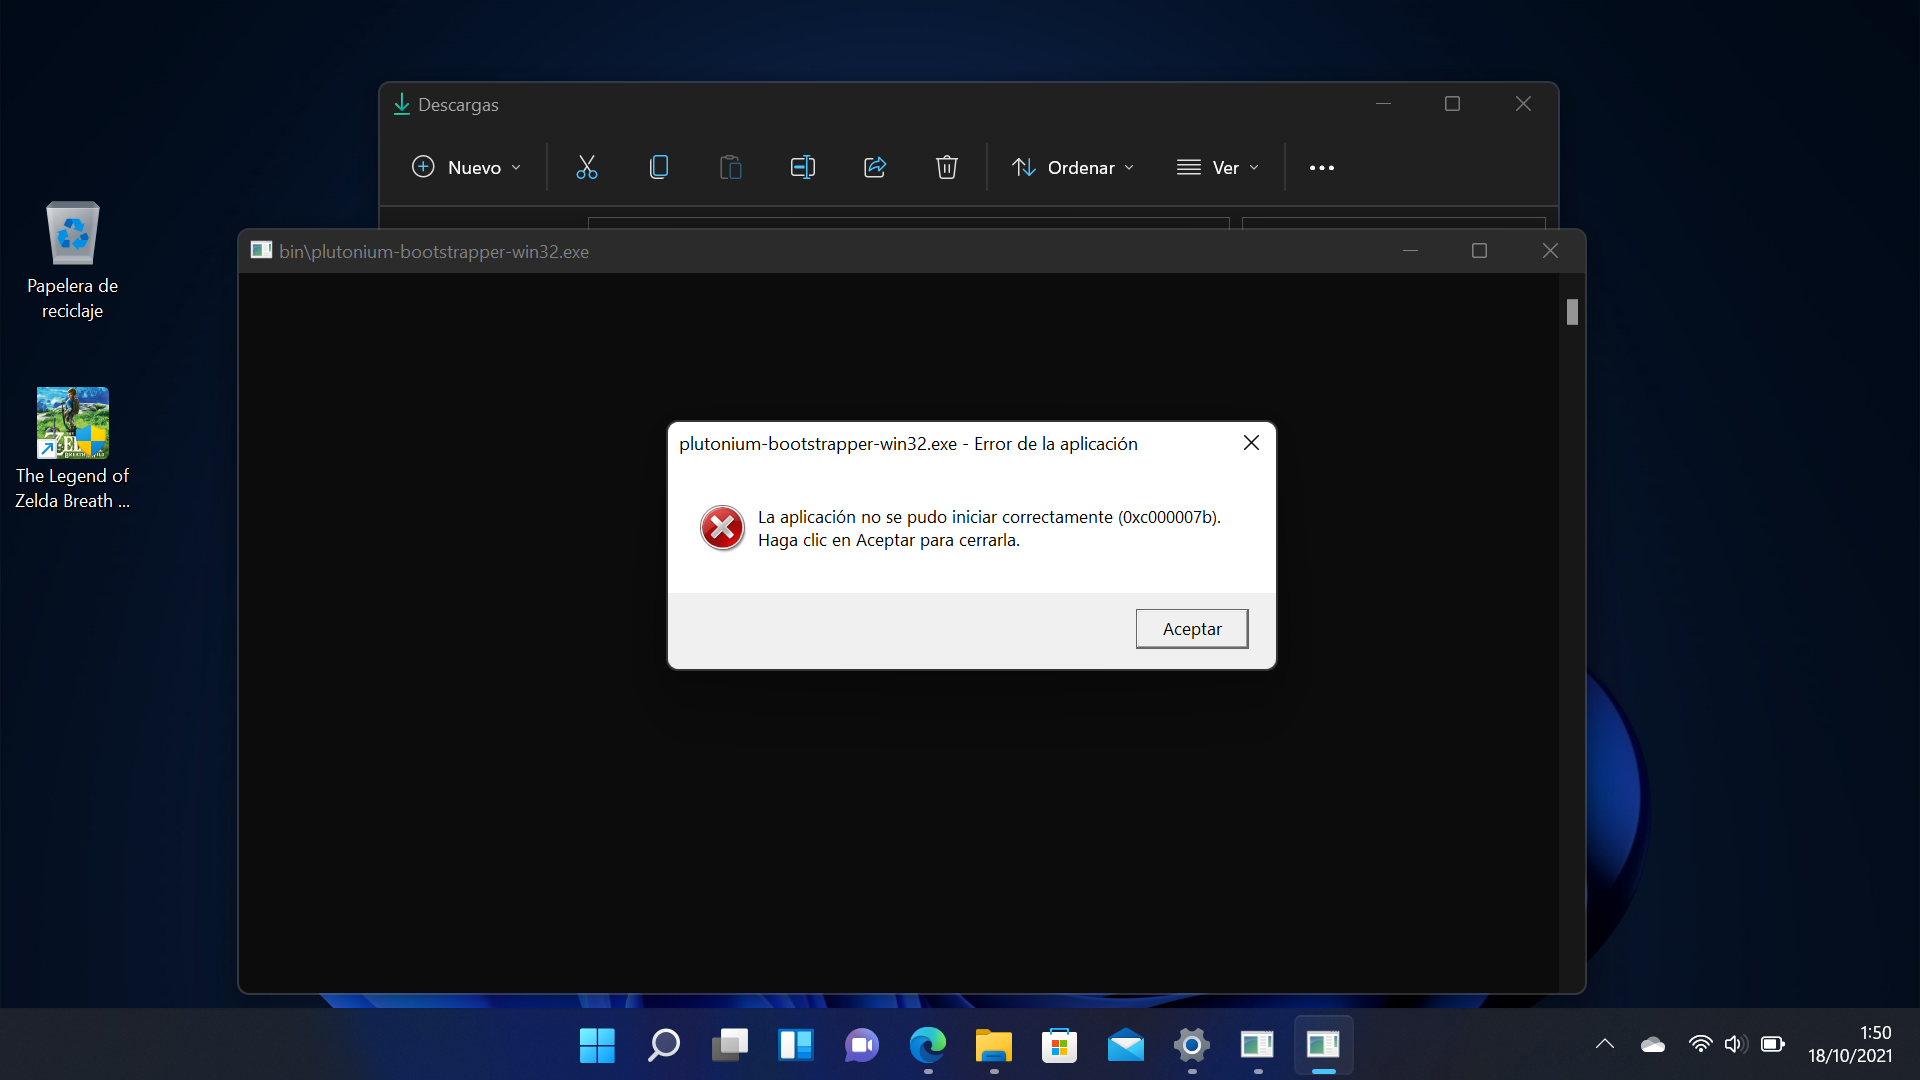Click the Aceptar button in error dialog

[1191, 629]
